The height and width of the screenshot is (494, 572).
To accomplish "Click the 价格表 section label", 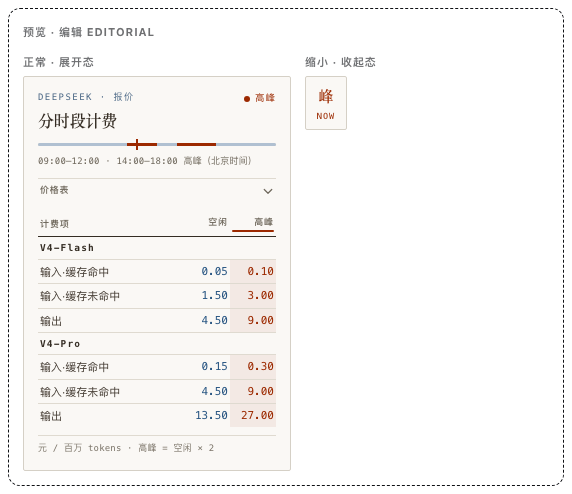I will 54,190.
